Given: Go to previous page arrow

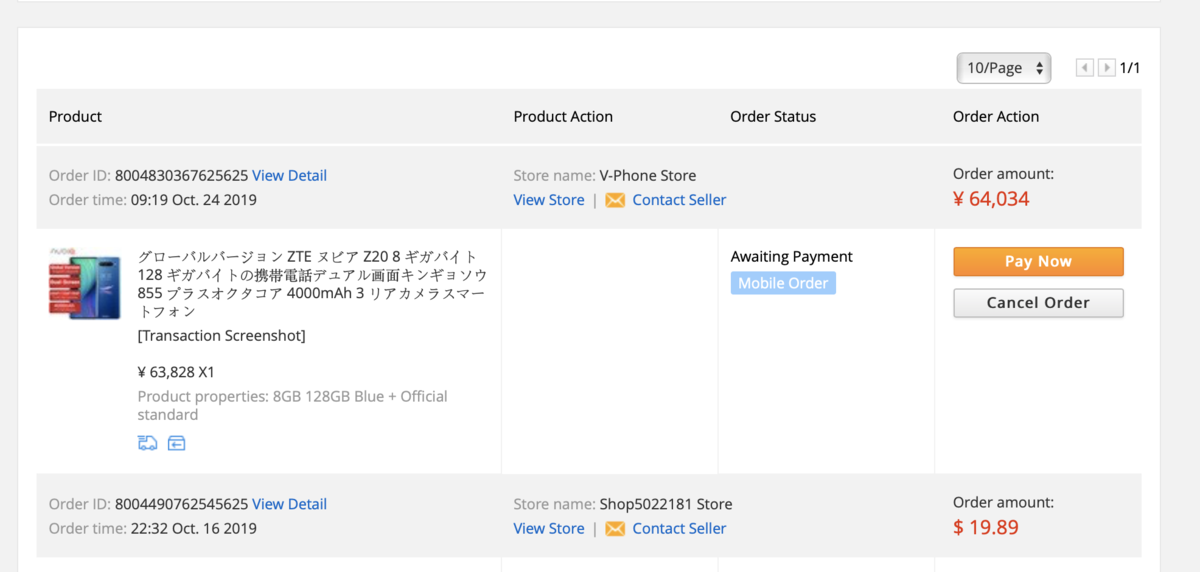Looking at the screenshot, I should click(1085, 68).
